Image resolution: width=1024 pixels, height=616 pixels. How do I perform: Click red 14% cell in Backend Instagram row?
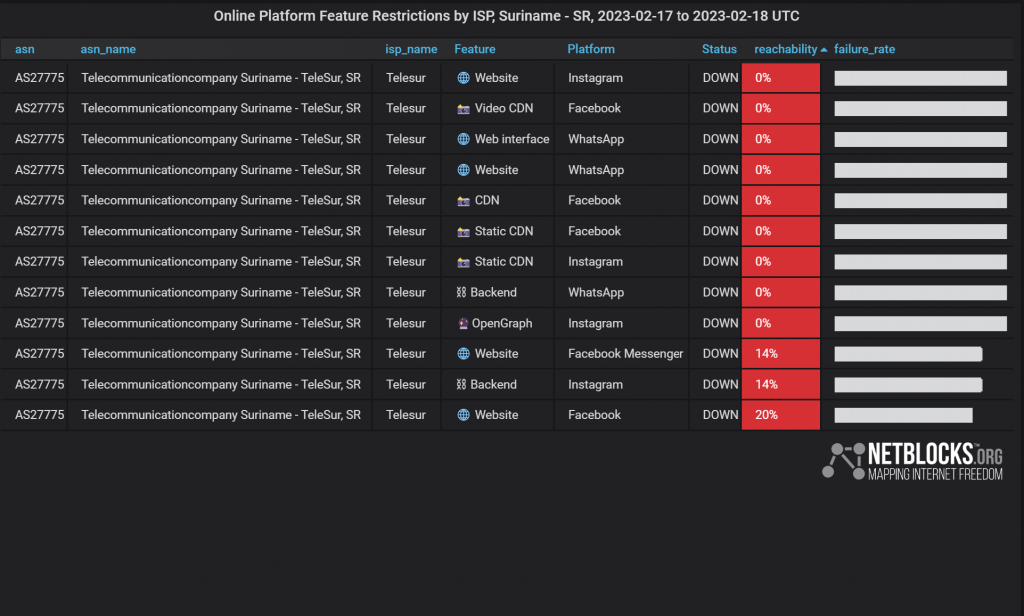point(780,384)
